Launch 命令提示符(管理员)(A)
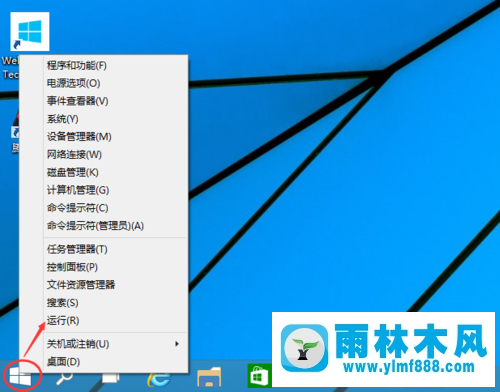 click(104, 226)
